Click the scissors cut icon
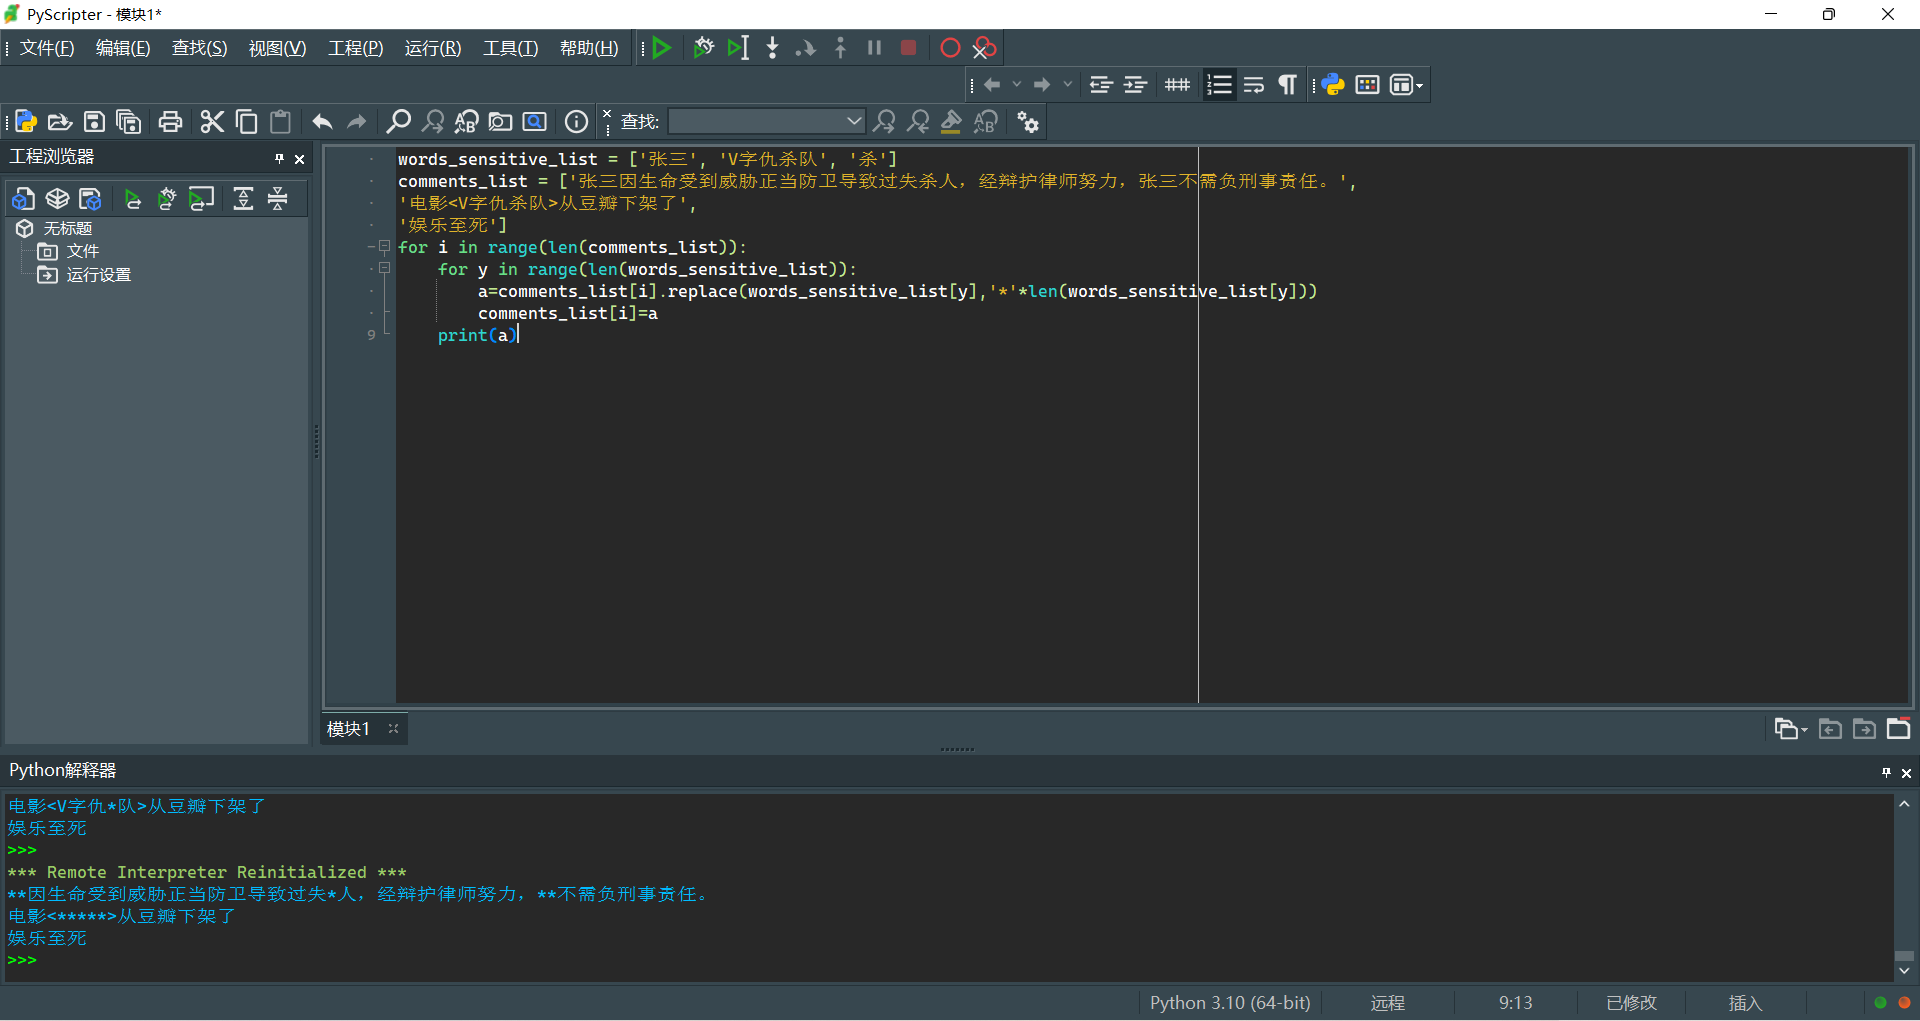 212,122
